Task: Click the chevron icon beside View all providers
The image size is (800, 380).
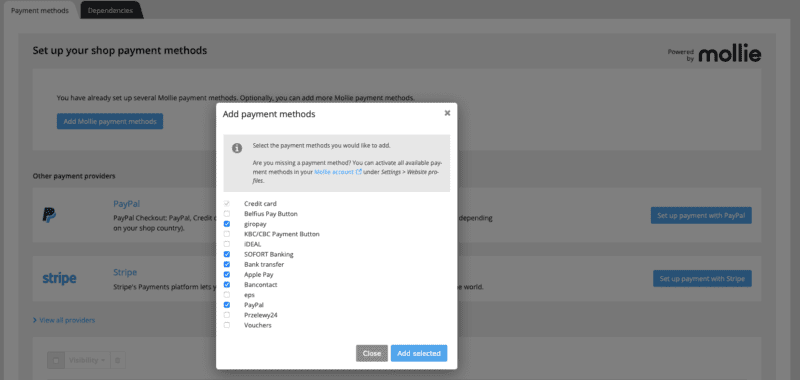Action: coord(35,320)
